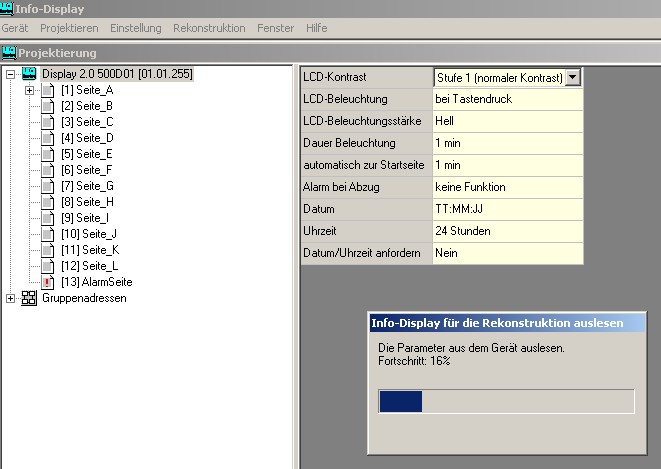661x469 pixels.
Task: Collapse the Display 2.0 500D01 node
Action: pos(11,74)
